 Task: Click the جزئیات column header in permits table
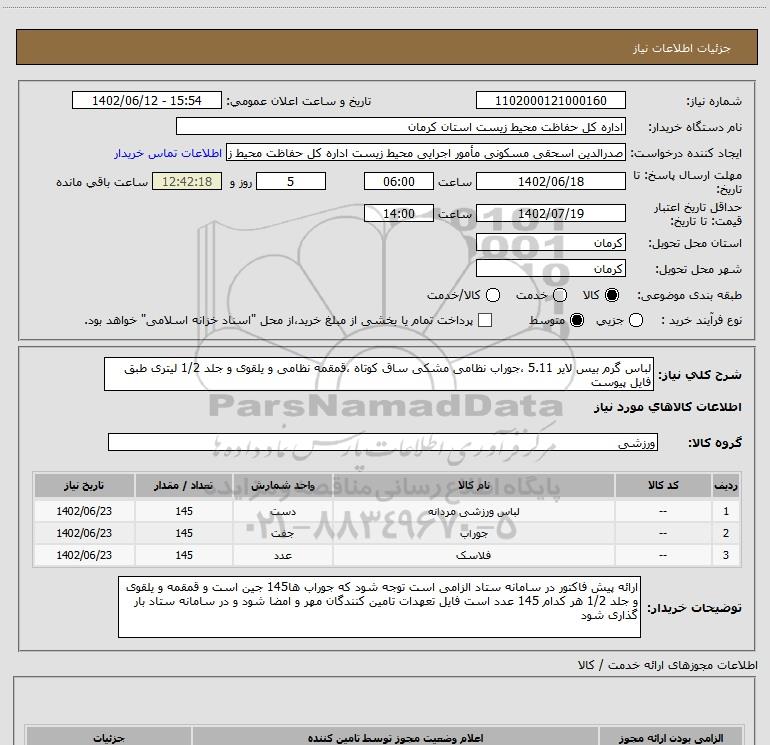(x=109, y=738)
